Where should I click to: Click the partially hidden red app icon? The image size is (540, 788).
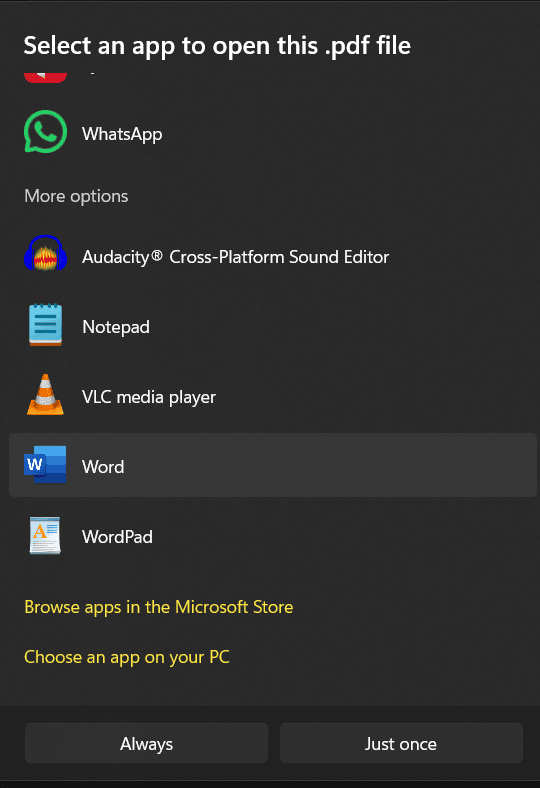coord(45,78)
